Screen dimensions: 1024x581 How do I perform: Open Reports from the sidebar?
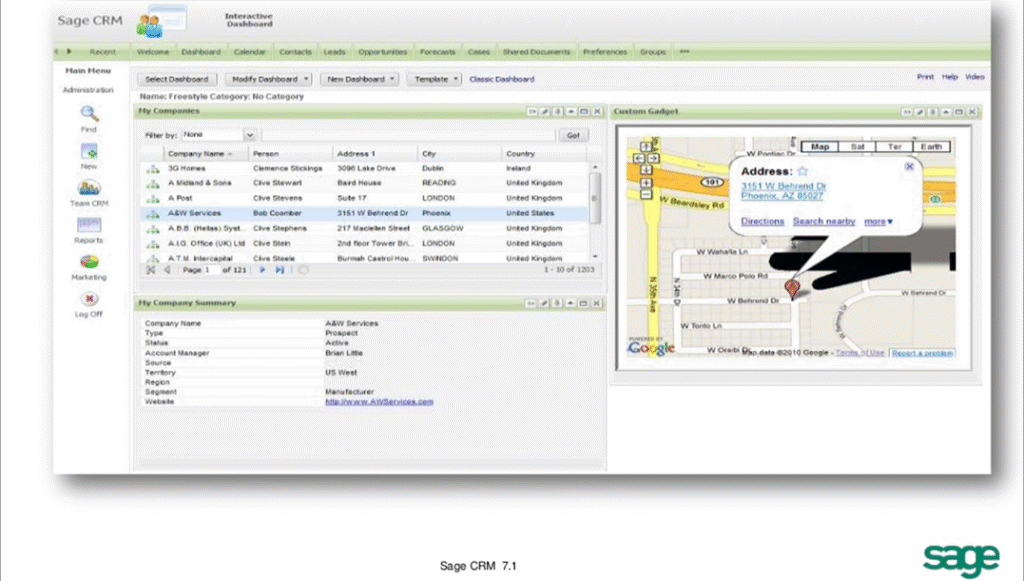coord(89,225)
